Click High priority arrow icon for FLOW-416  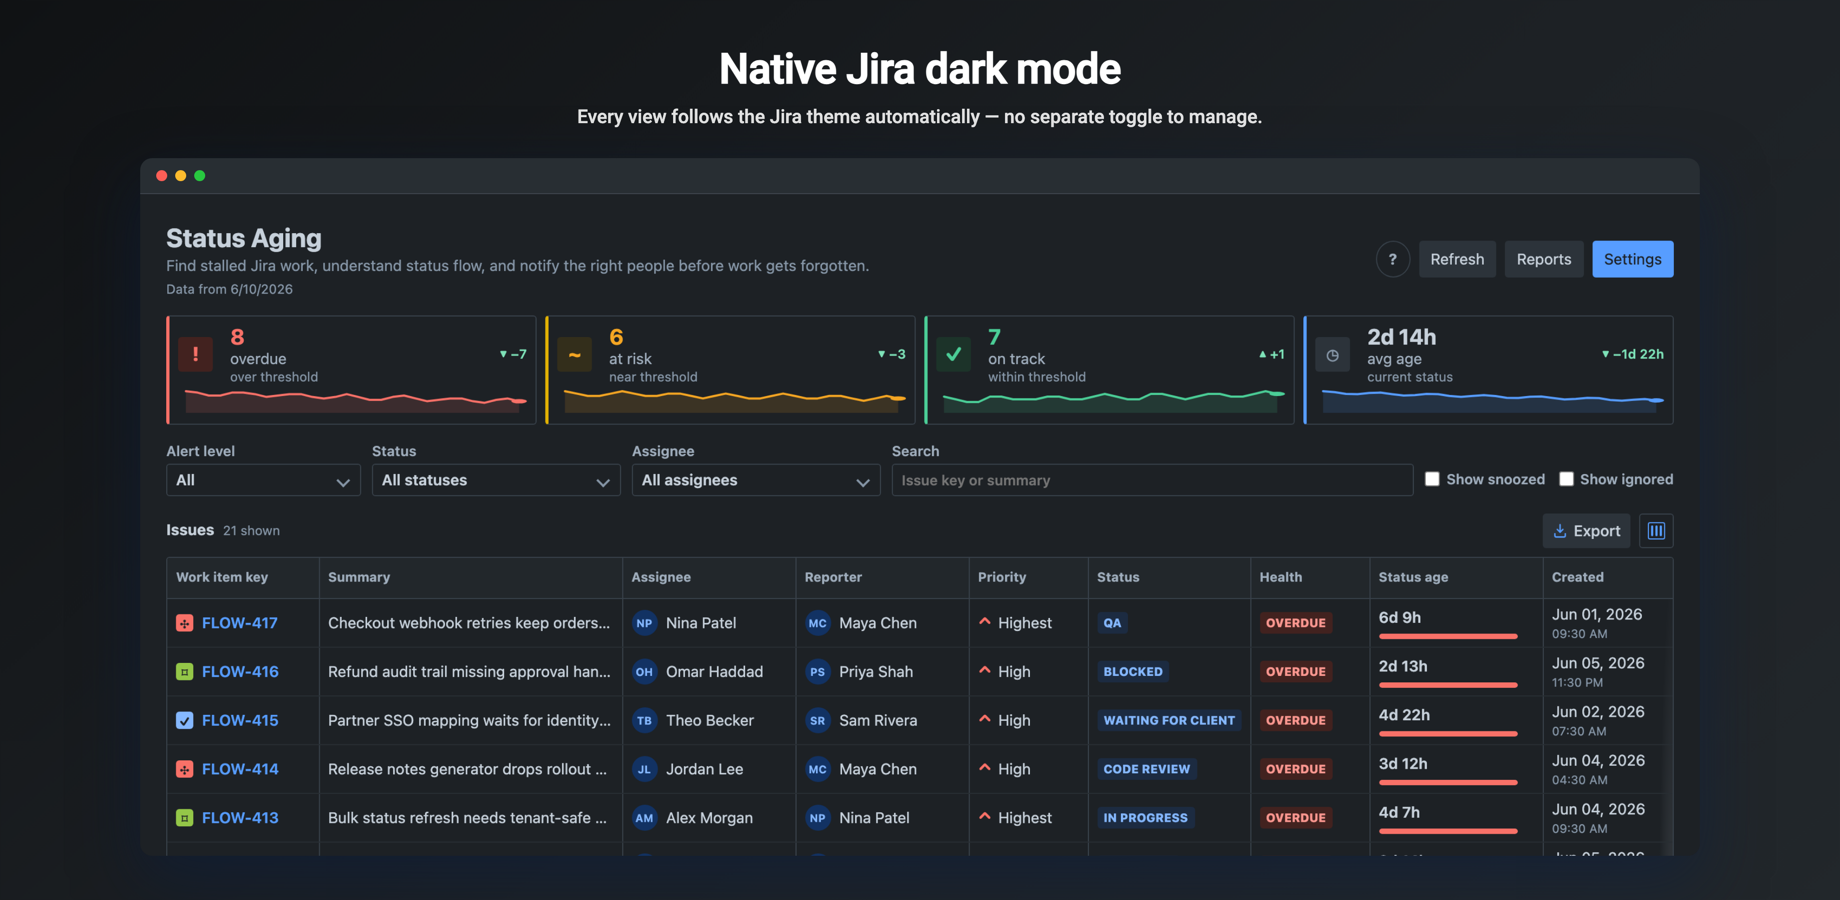985,671
